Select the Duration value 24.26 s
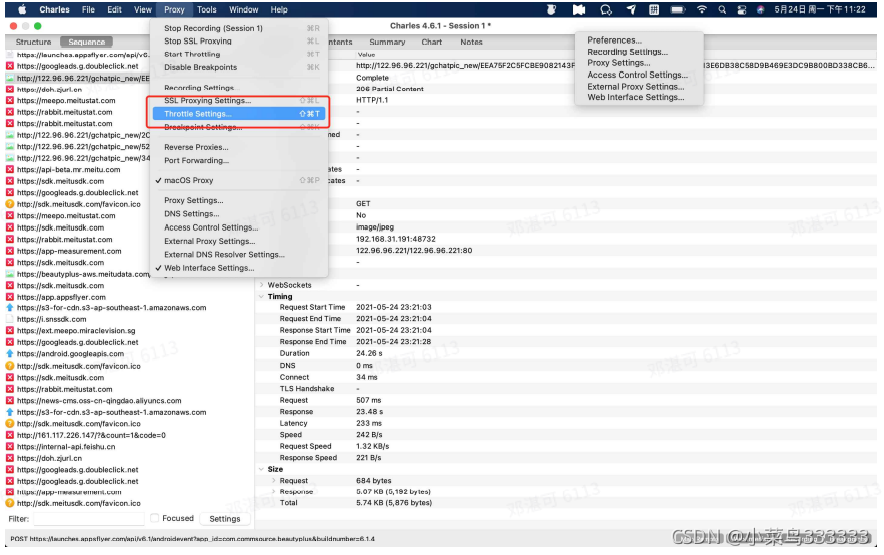Image resolution: width=884 pixels, height=555 pixels. tap(369, 353)
